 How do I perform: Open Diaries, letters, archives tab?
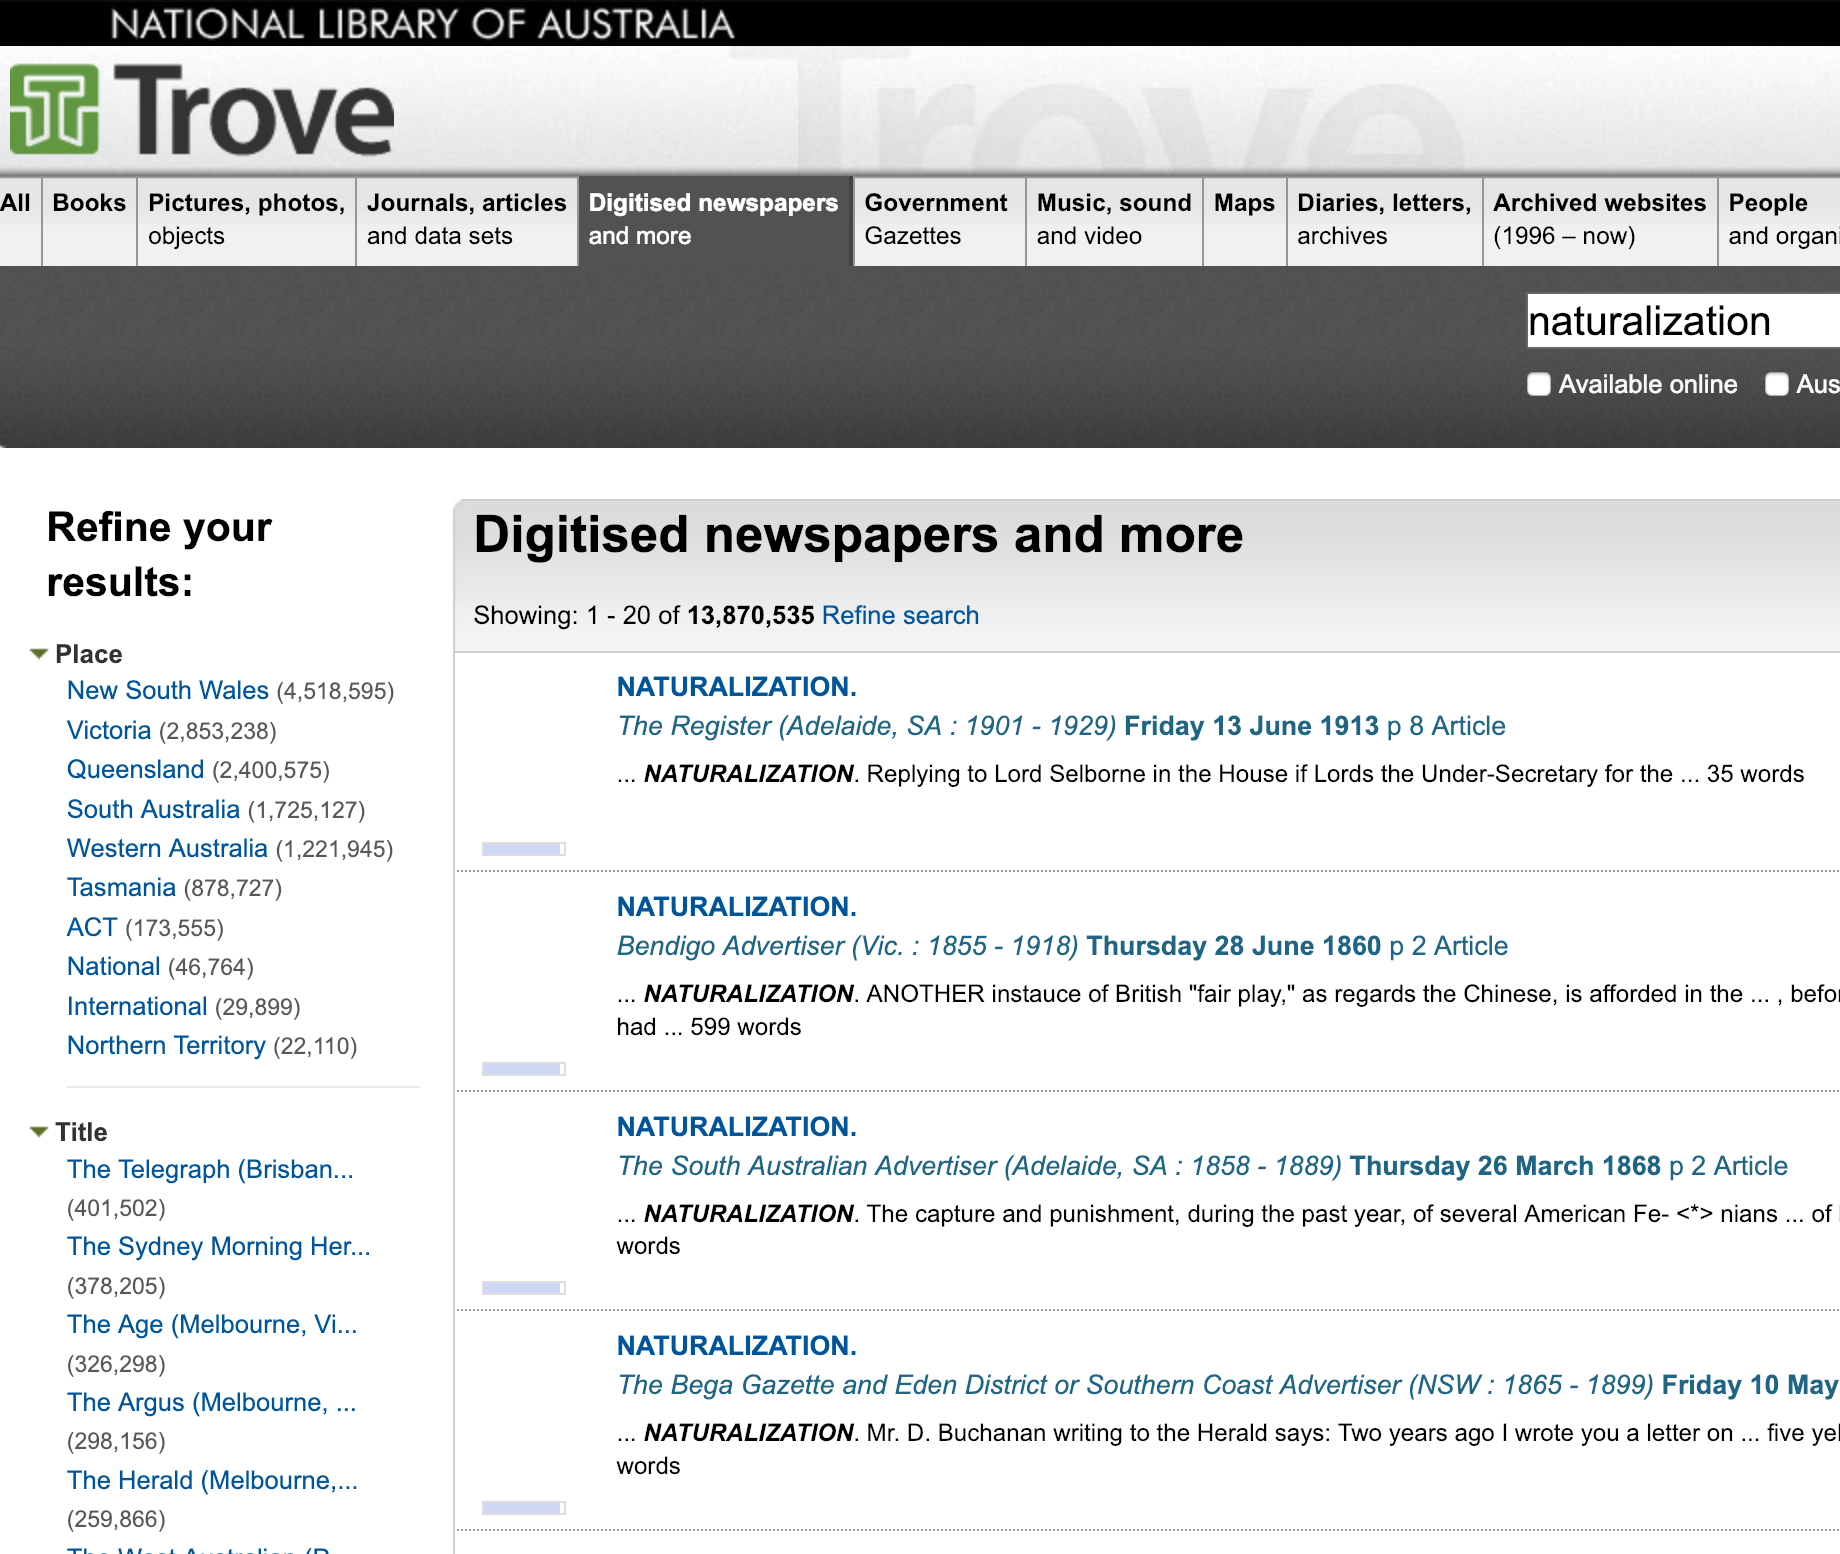coord(1384,220)
